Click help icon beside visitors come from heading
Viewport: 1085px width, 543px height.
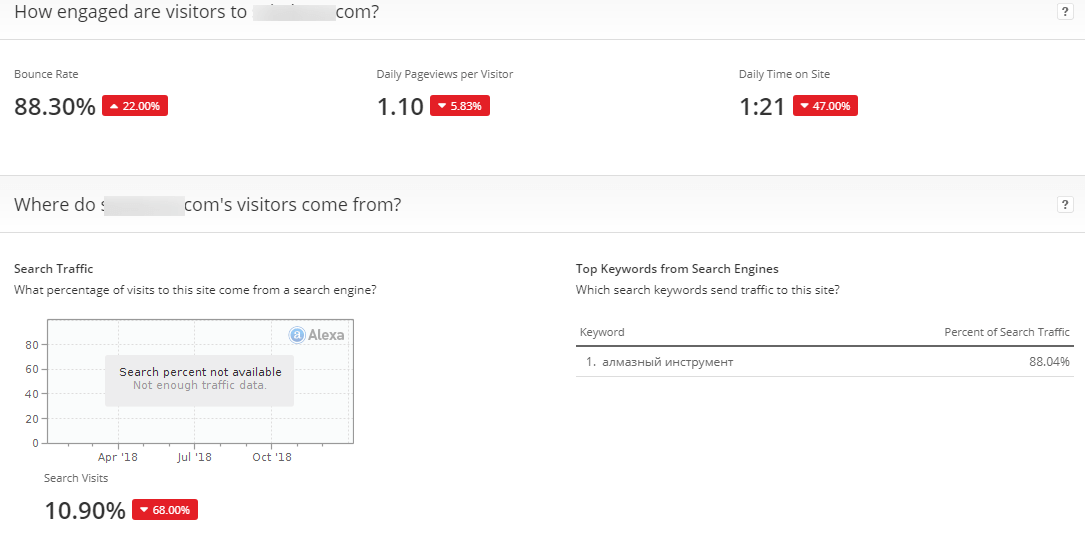[1065, 204]
